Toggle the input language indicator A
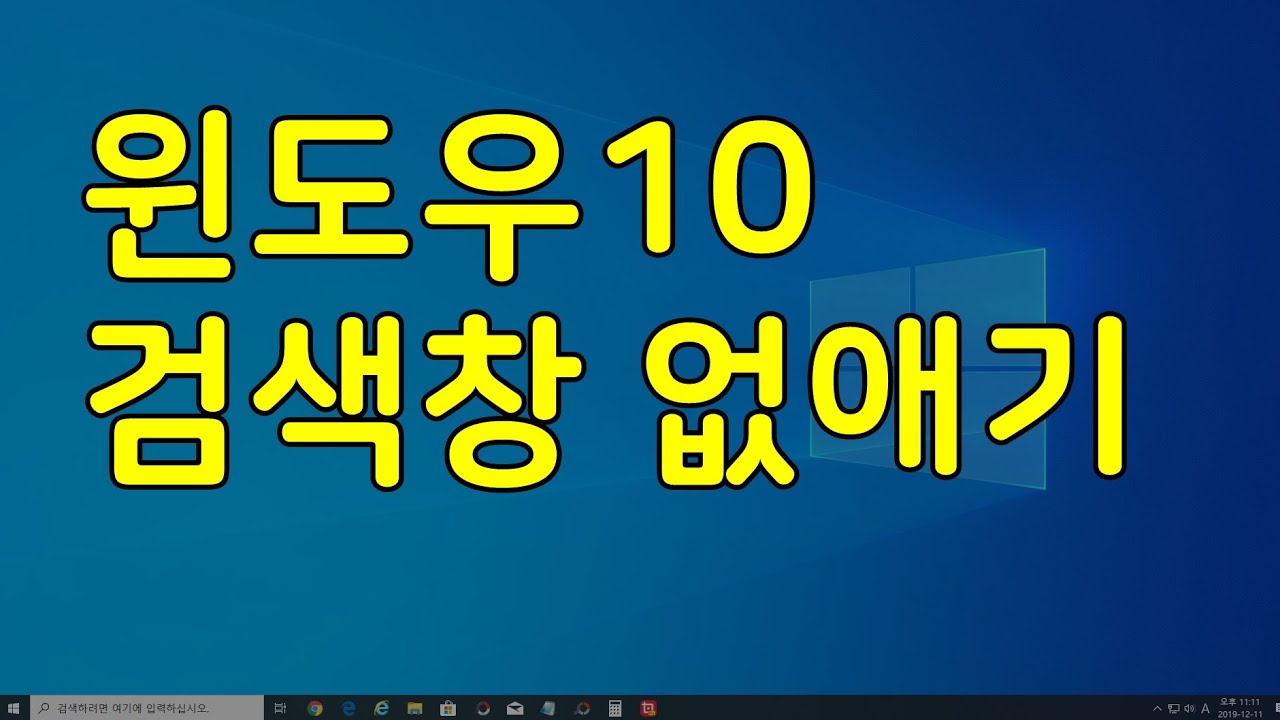 pos(1205,708)
